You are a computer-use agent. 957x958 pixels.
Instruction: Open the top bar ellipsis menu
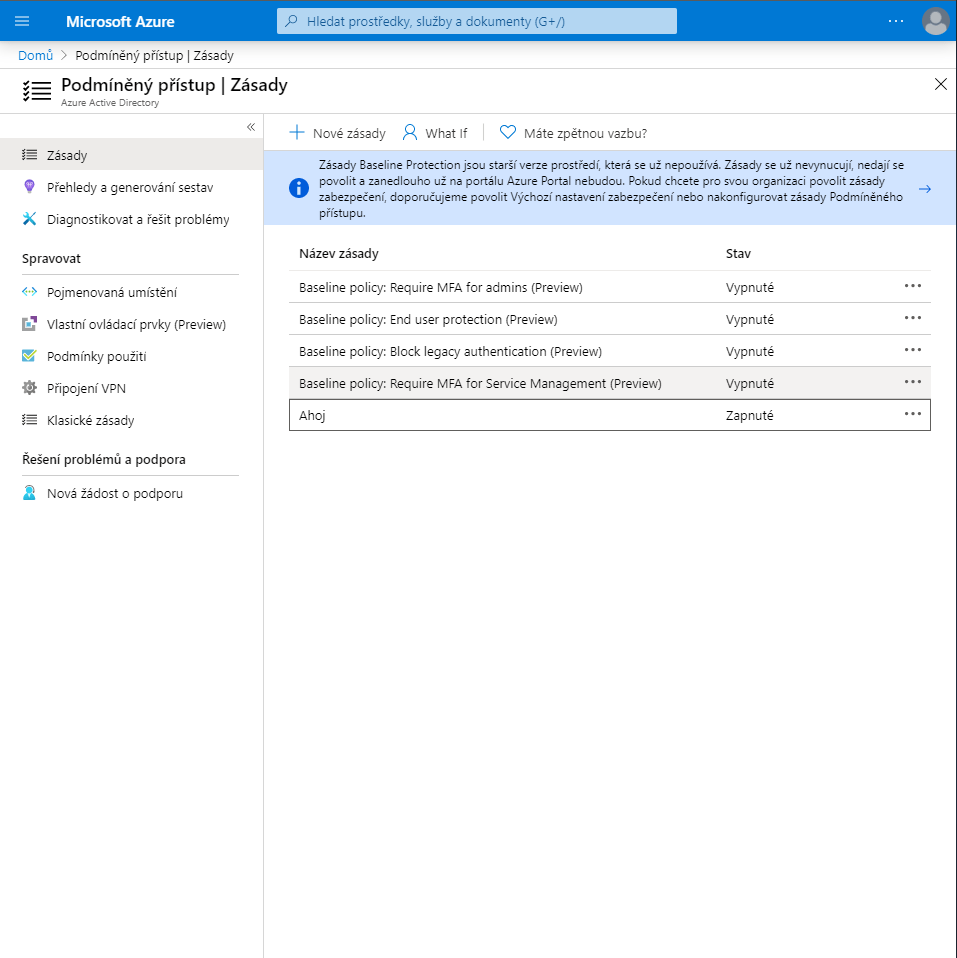[895, 21]
